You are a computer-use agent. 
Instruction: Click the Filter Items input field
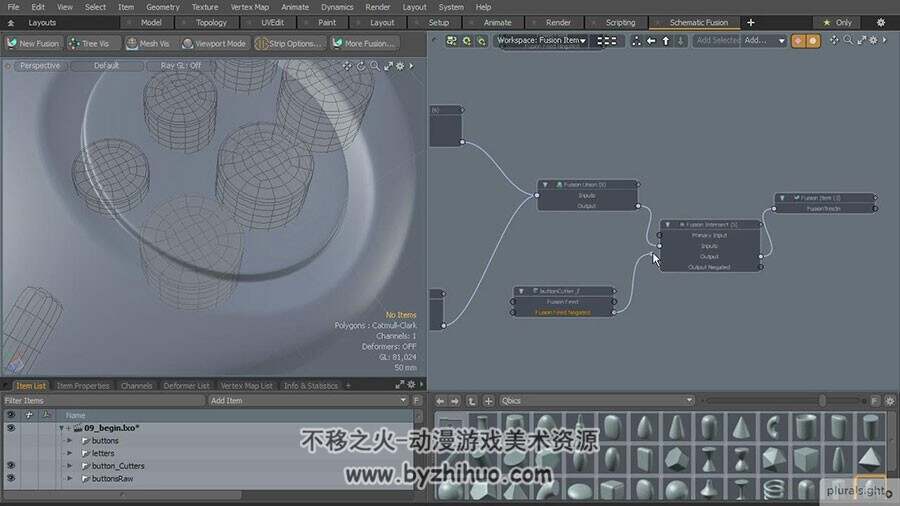pos(103,400)
